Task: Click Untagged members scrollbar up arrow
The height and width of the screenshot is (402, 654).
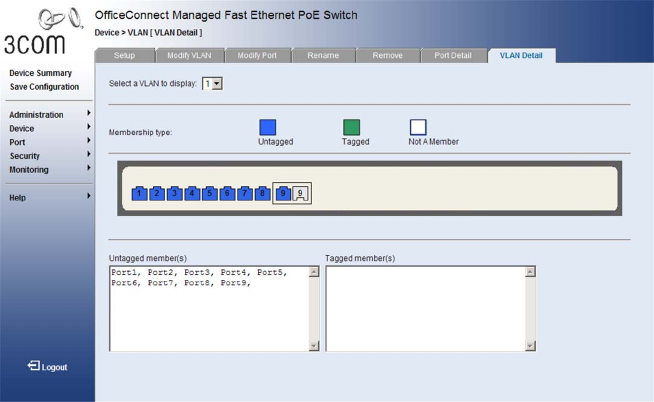Action: [x=314, y=272]
